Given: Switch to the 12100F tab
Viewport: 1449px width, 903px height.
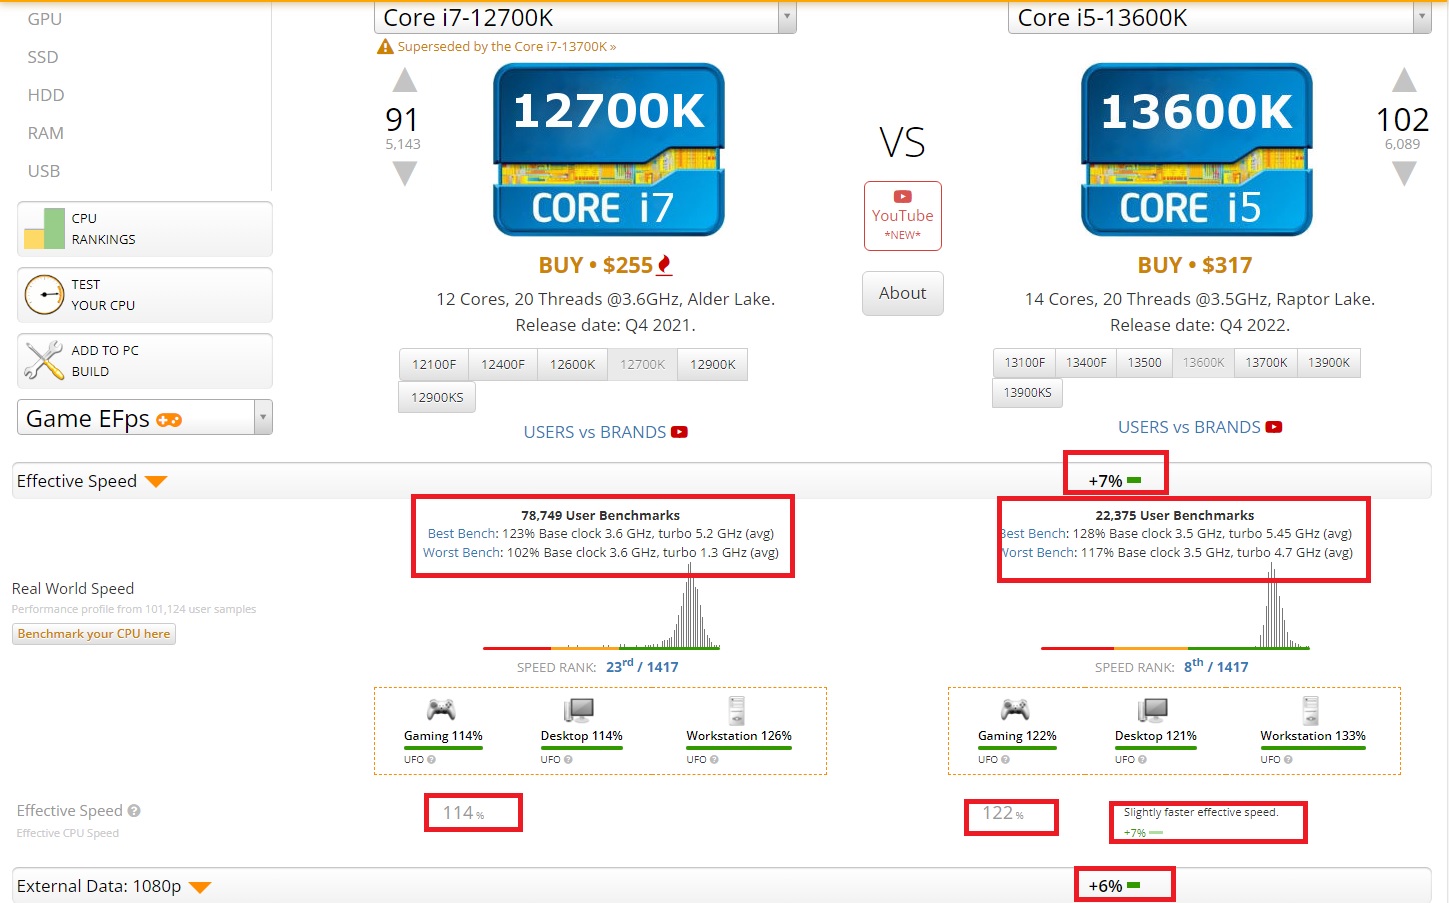Looking at the screenshot, I should coord(434,364).
